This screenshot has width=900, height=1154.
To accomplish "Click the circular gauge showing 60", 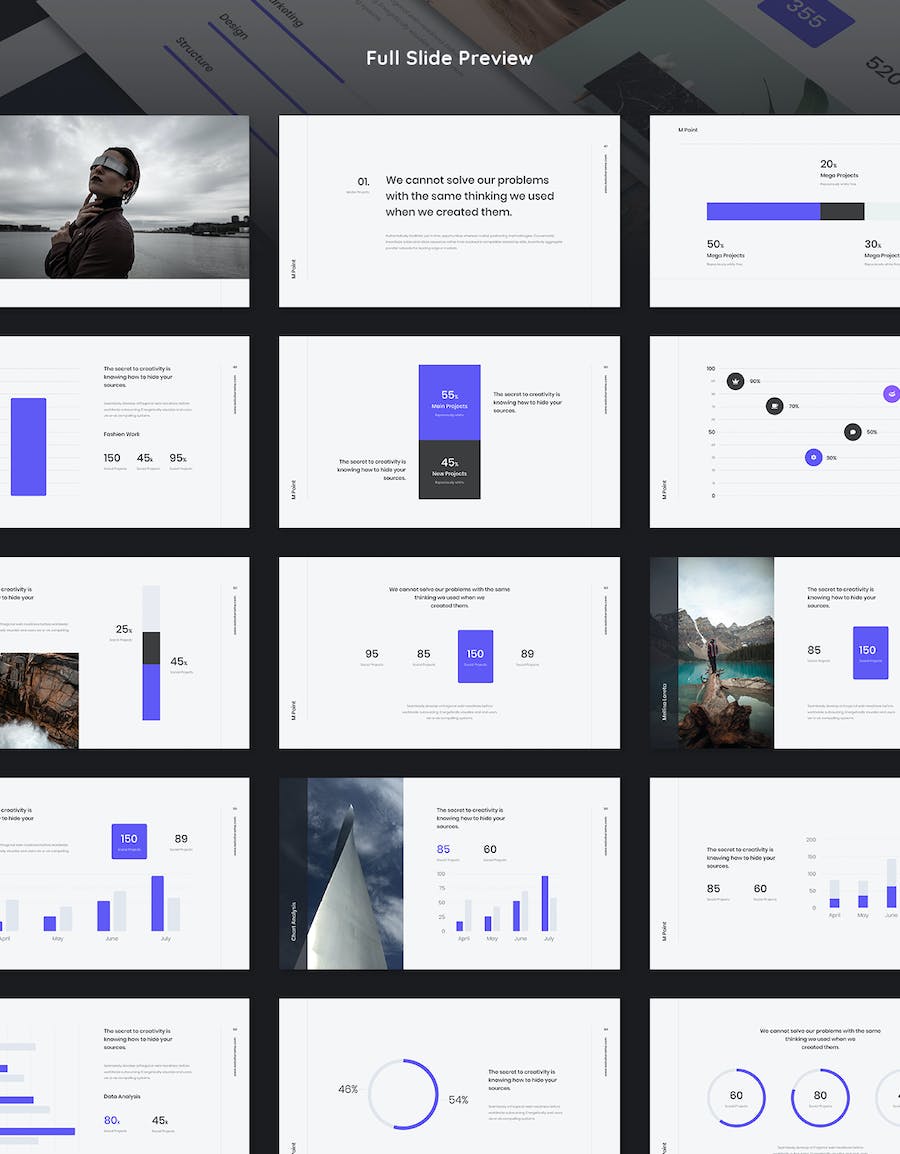I will point(736,1097).
